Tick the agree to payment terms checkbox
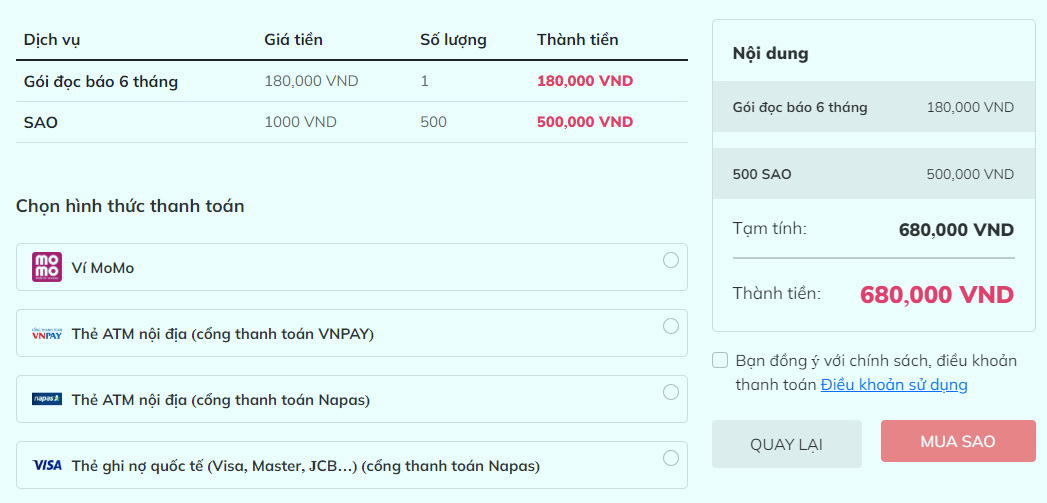Viewport: 1047px width, 503px height. tap(720, 361)
